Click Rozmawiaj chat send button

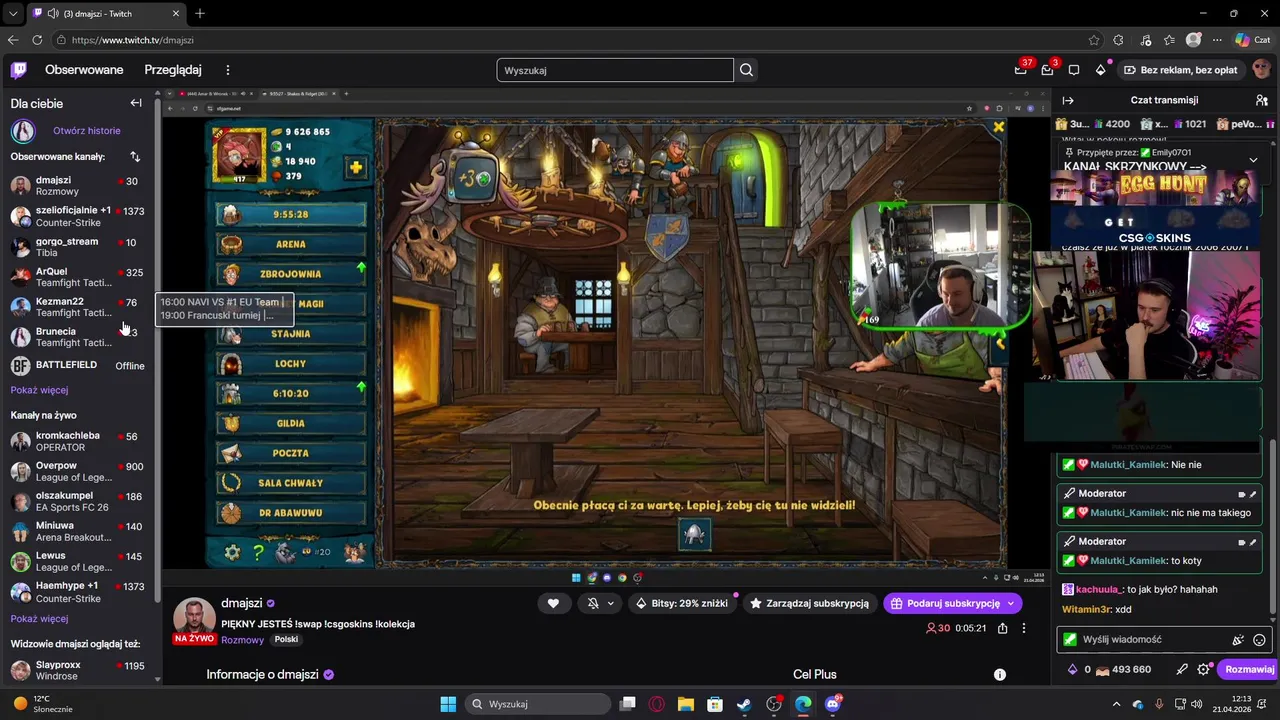pos(1249,669)
